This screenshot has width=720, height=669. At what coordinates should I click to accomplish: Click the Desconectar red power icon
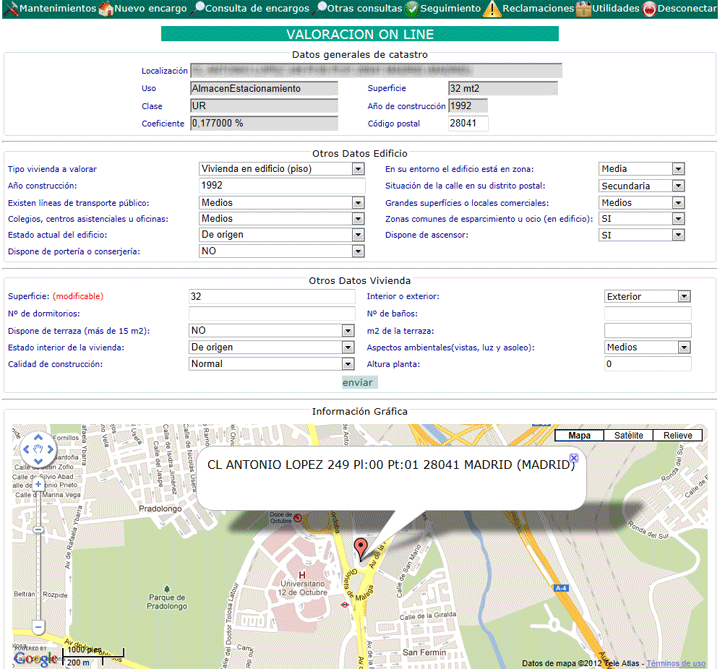click(x=649, y=9)
